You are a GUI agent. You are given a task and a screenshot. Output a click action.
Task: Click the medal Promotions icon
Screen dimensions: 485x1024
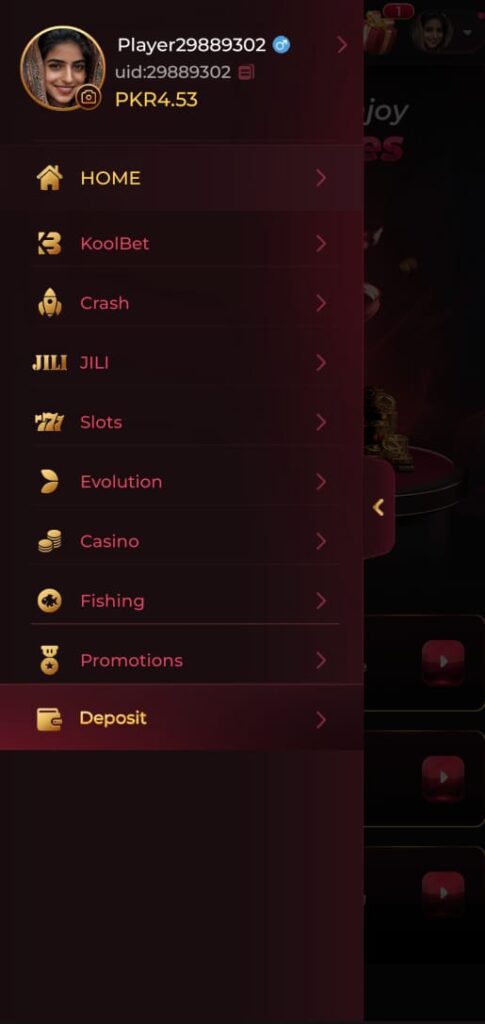(x=50, y=660)
